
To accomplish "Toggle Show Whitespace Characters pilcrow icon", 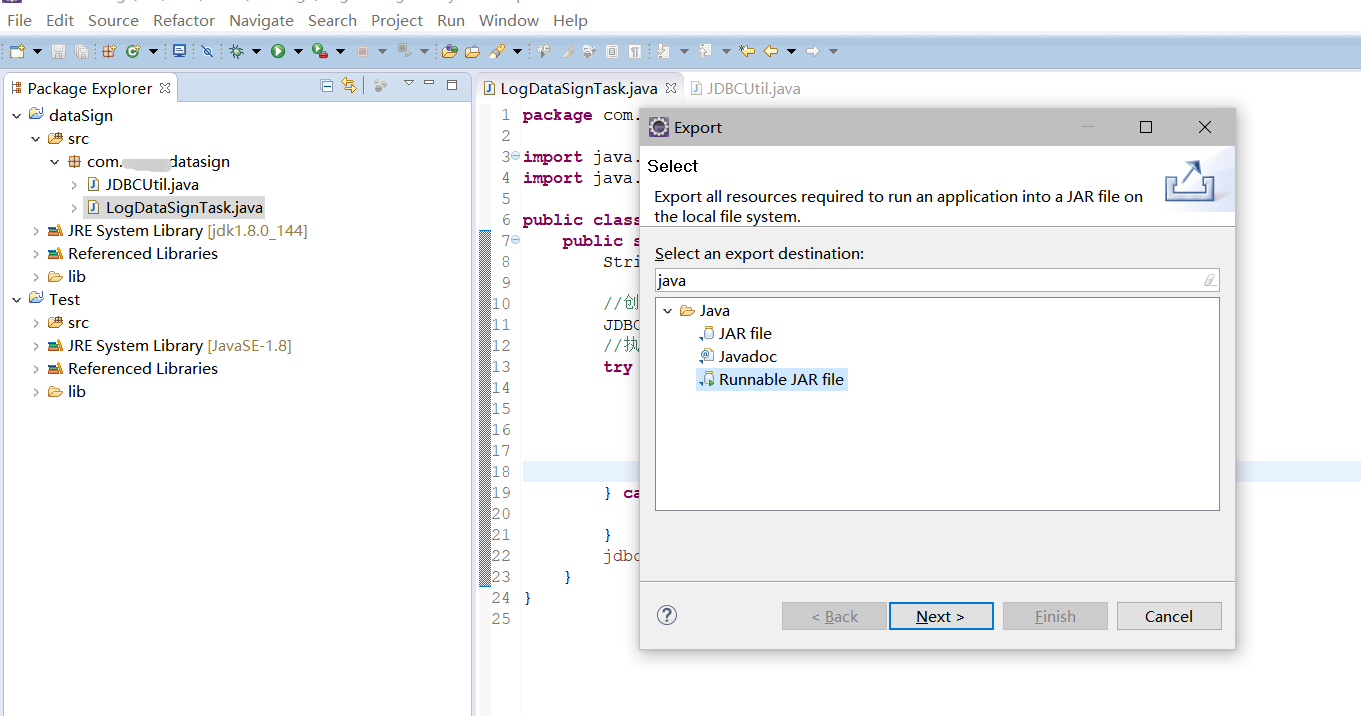I will [634, 51].
